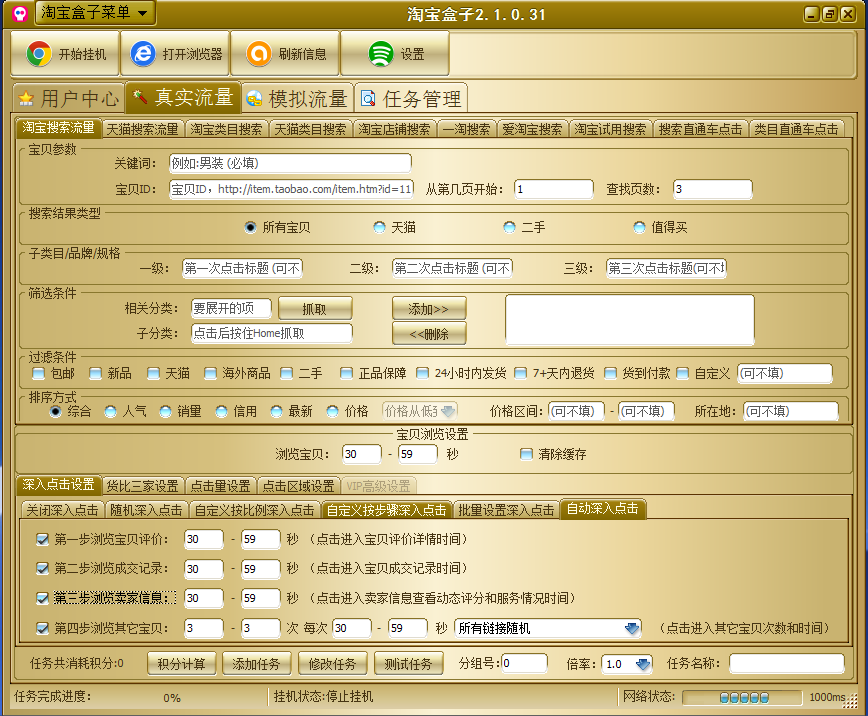
Task: Click the green icon on 设置
Action: click(x=381, y=54)
